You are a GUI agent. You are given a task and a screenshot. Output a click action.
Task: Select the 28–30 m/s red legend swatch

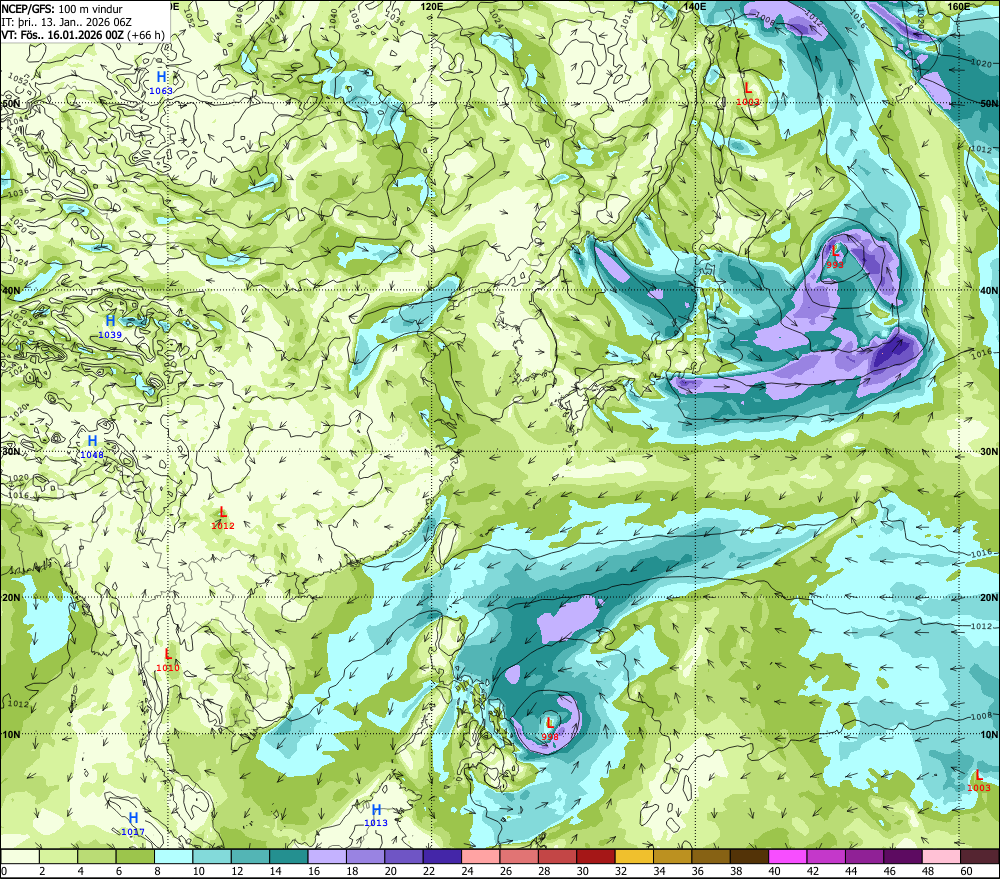(557, 856)
